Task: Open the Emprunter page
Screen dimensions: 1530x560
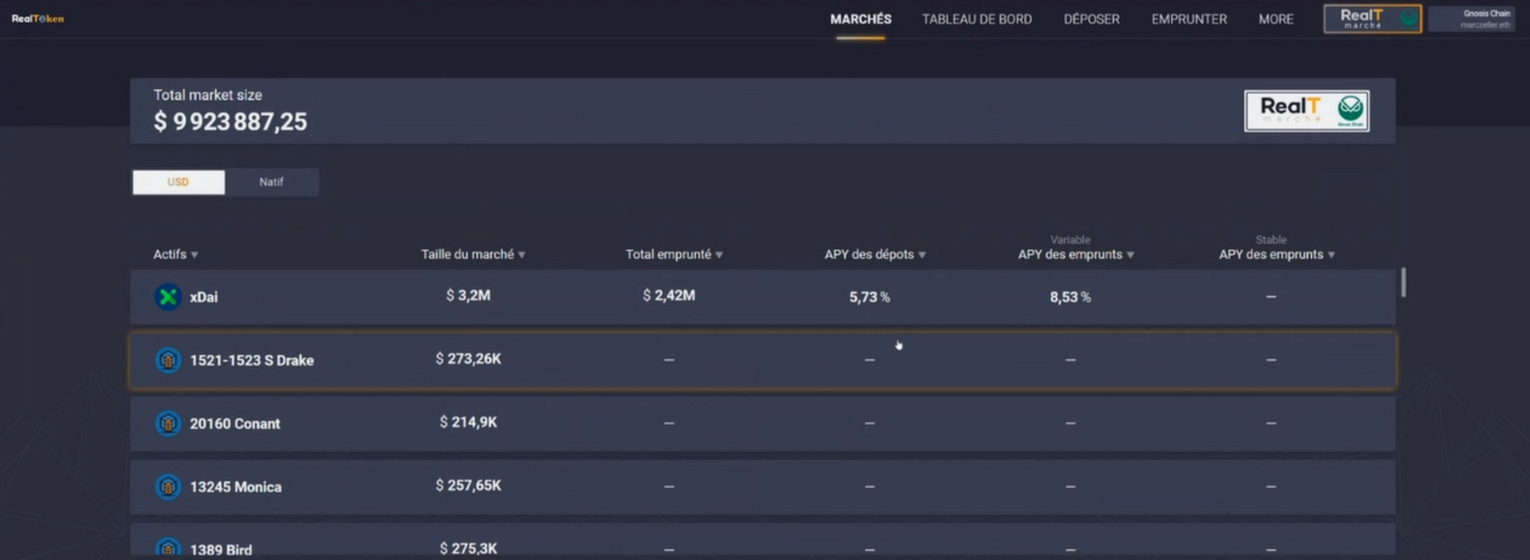Action: (1189, 19)
